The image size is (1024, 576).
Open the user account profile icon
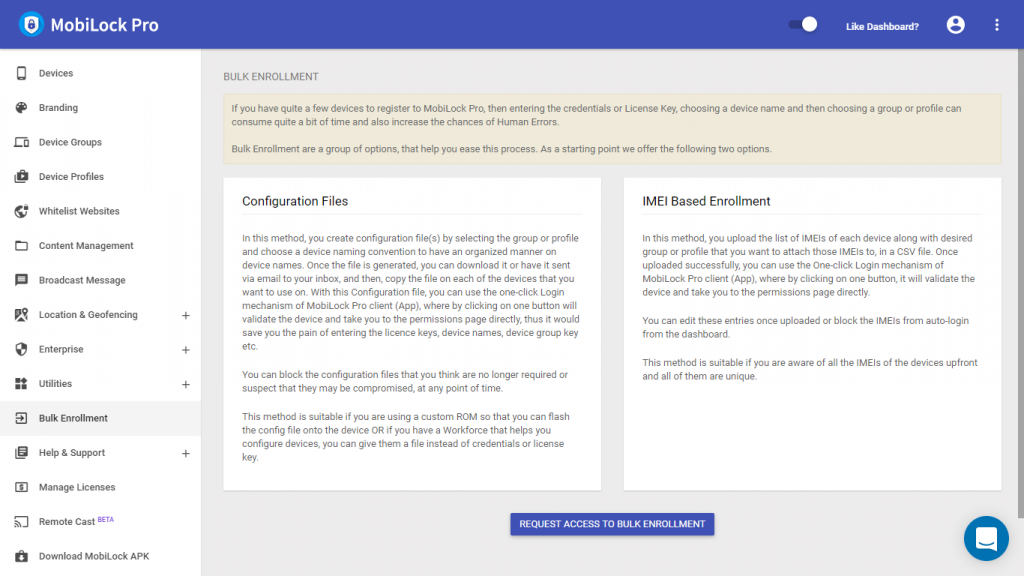coord(955,25)
